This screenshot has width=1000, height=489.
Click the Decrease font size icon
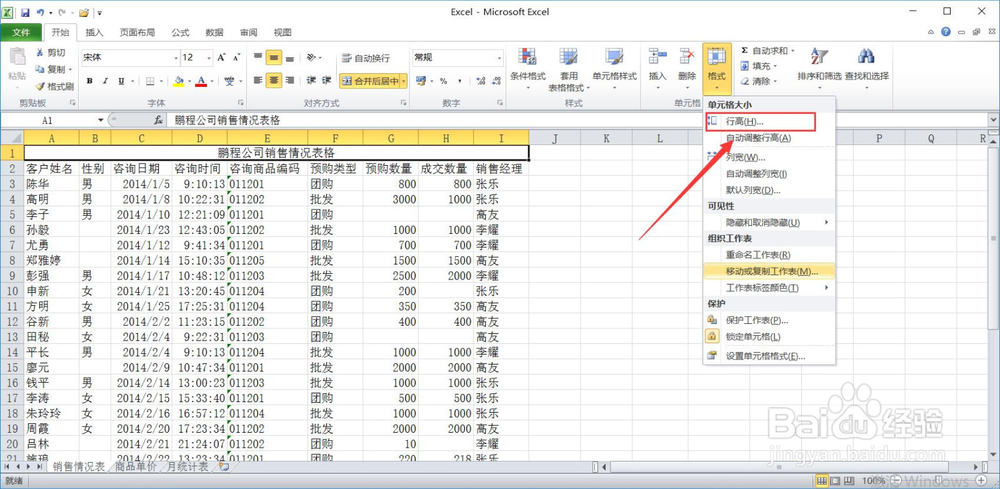coord(237,57)
